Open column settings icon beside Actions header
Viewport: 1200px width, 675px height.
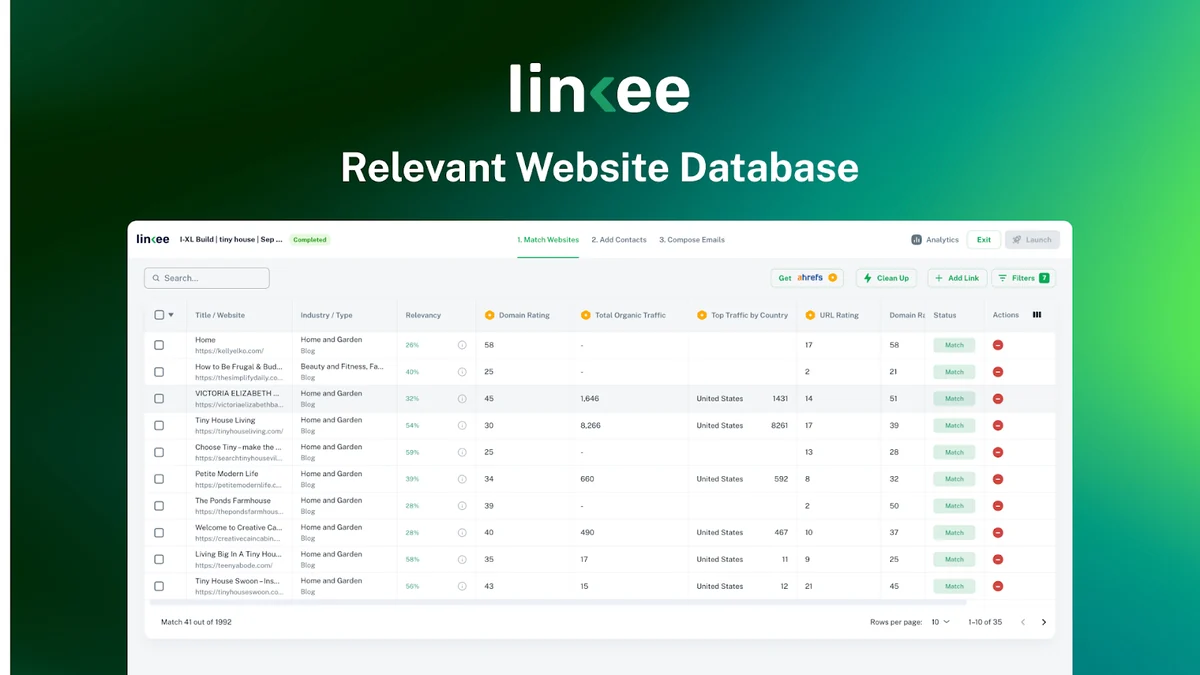(x=1037, y=314)
